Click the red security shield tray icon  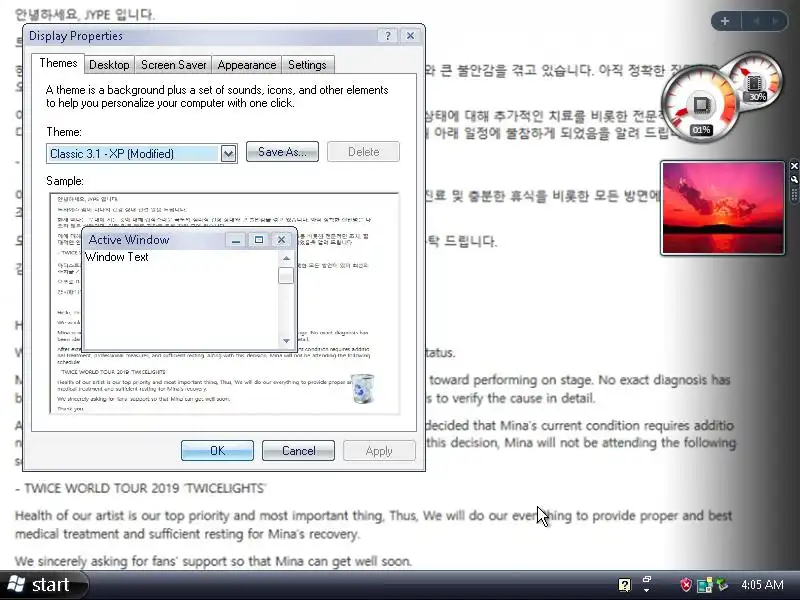[686, 585]
